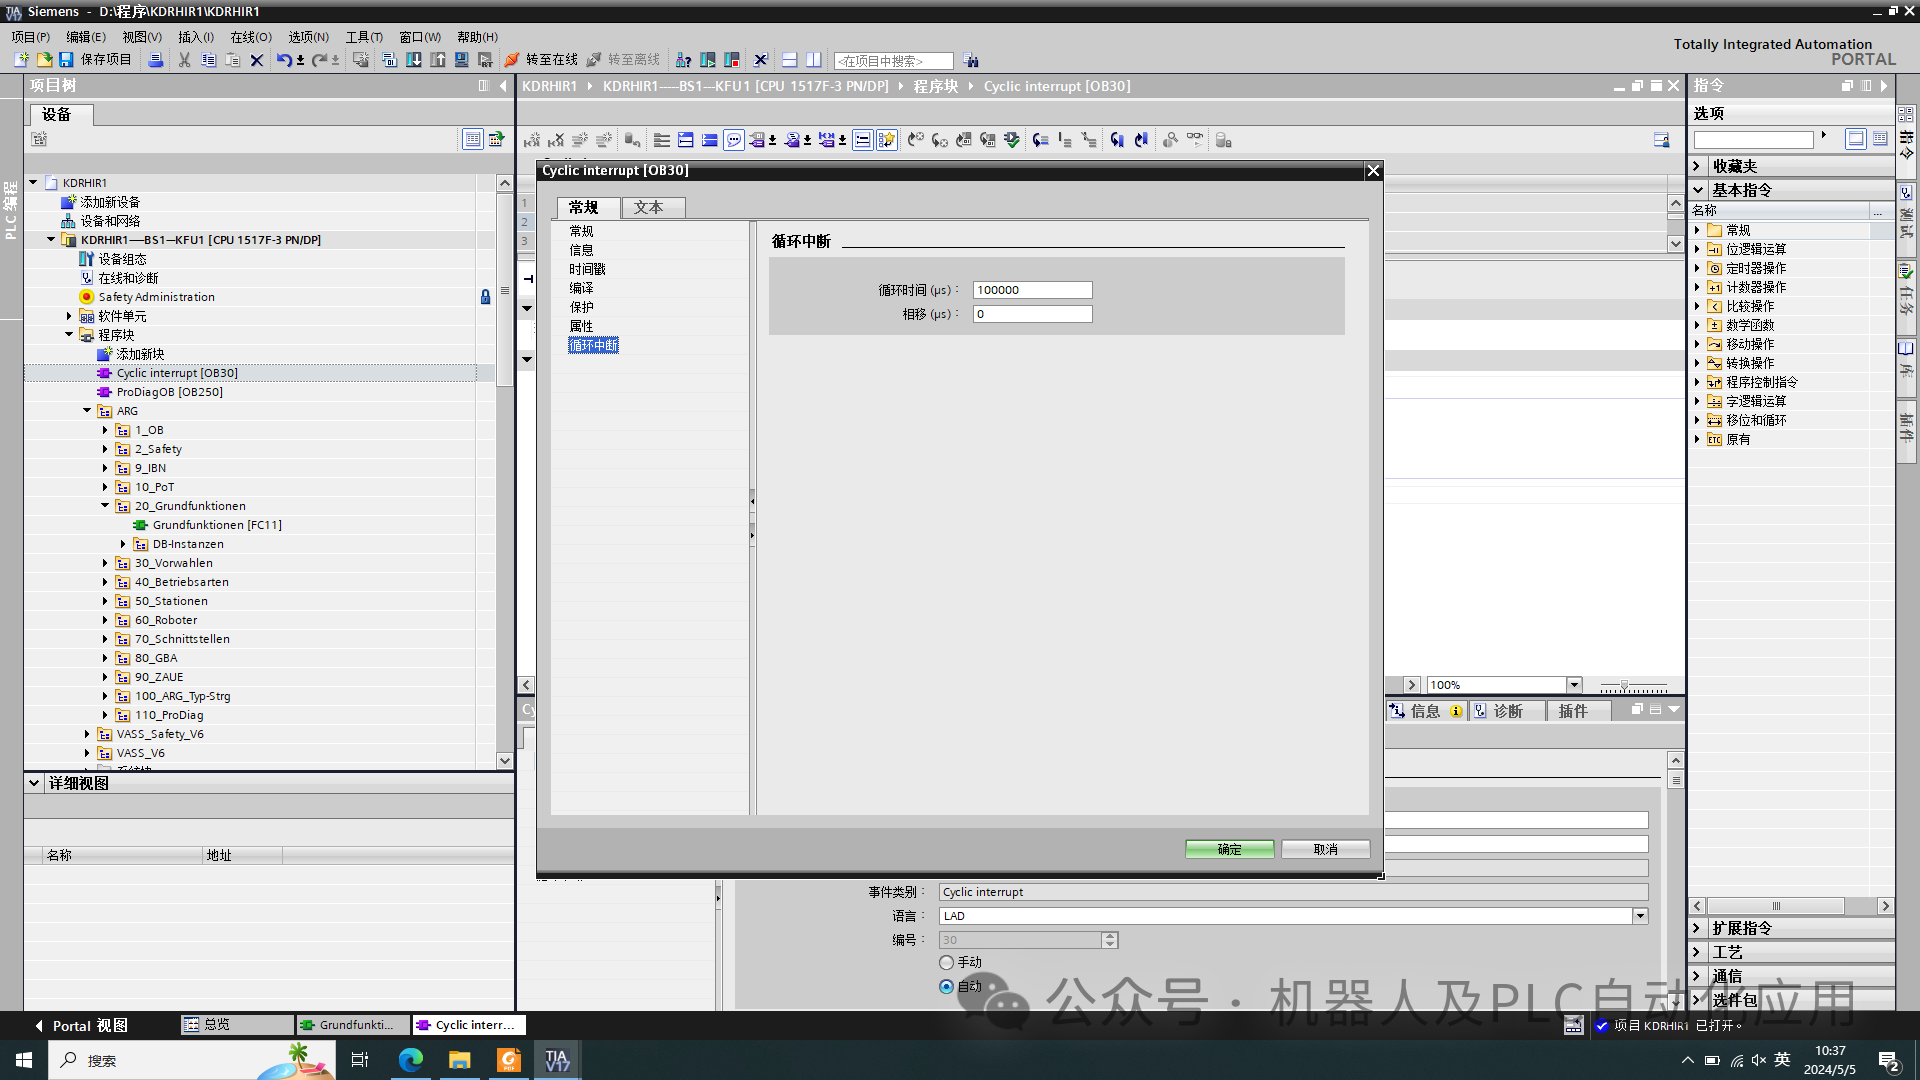The image size is (1920, 1080).
Task: Expand the VASS_V6 folder
Action: pos(87,753)
